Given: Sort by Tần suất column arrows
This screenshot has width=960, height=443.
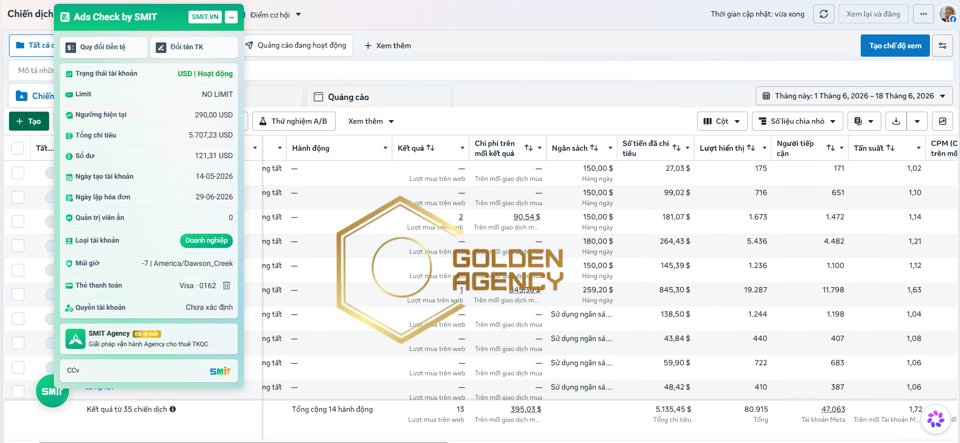Looking at the screenshot, I should 890,148.
